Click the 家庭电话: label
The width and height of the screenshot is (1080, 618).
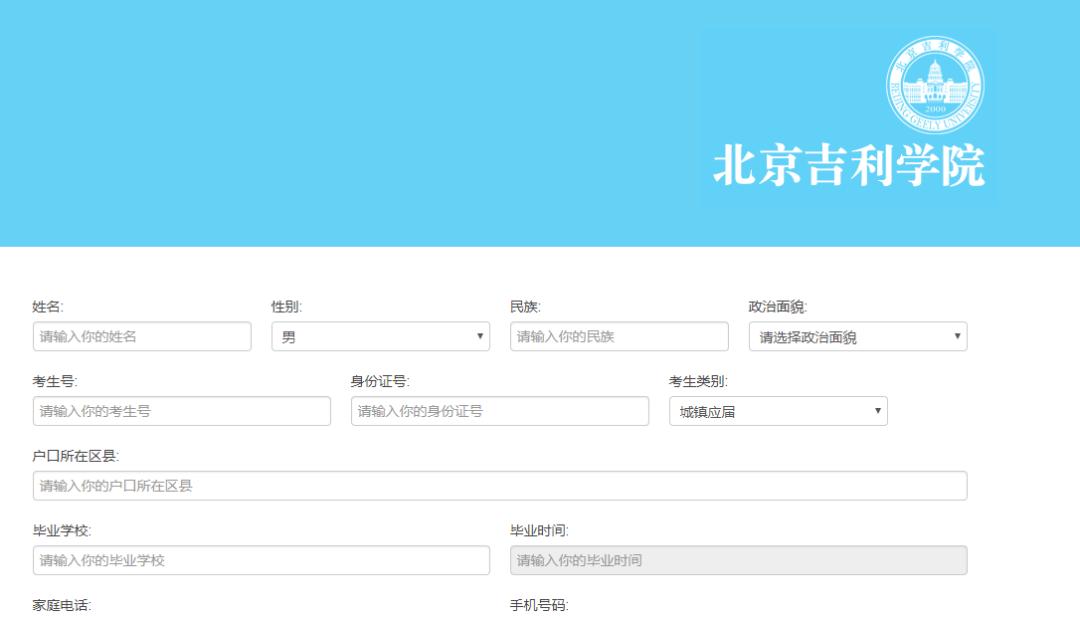tap(61, 605)
